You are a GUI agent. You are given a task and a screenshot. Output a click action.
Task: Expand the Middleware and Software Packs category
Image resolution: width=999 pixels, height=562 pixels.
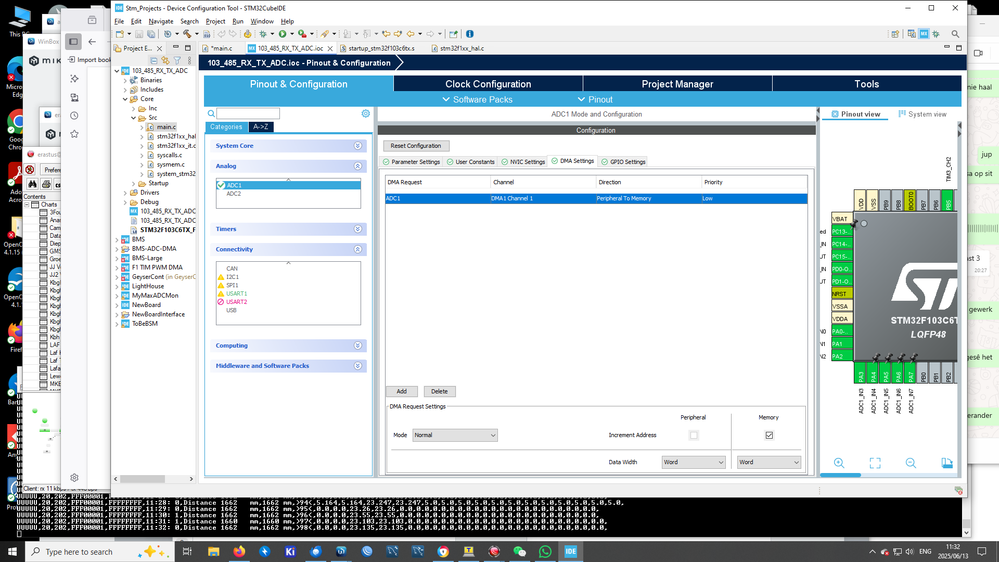tap(358, 366)
